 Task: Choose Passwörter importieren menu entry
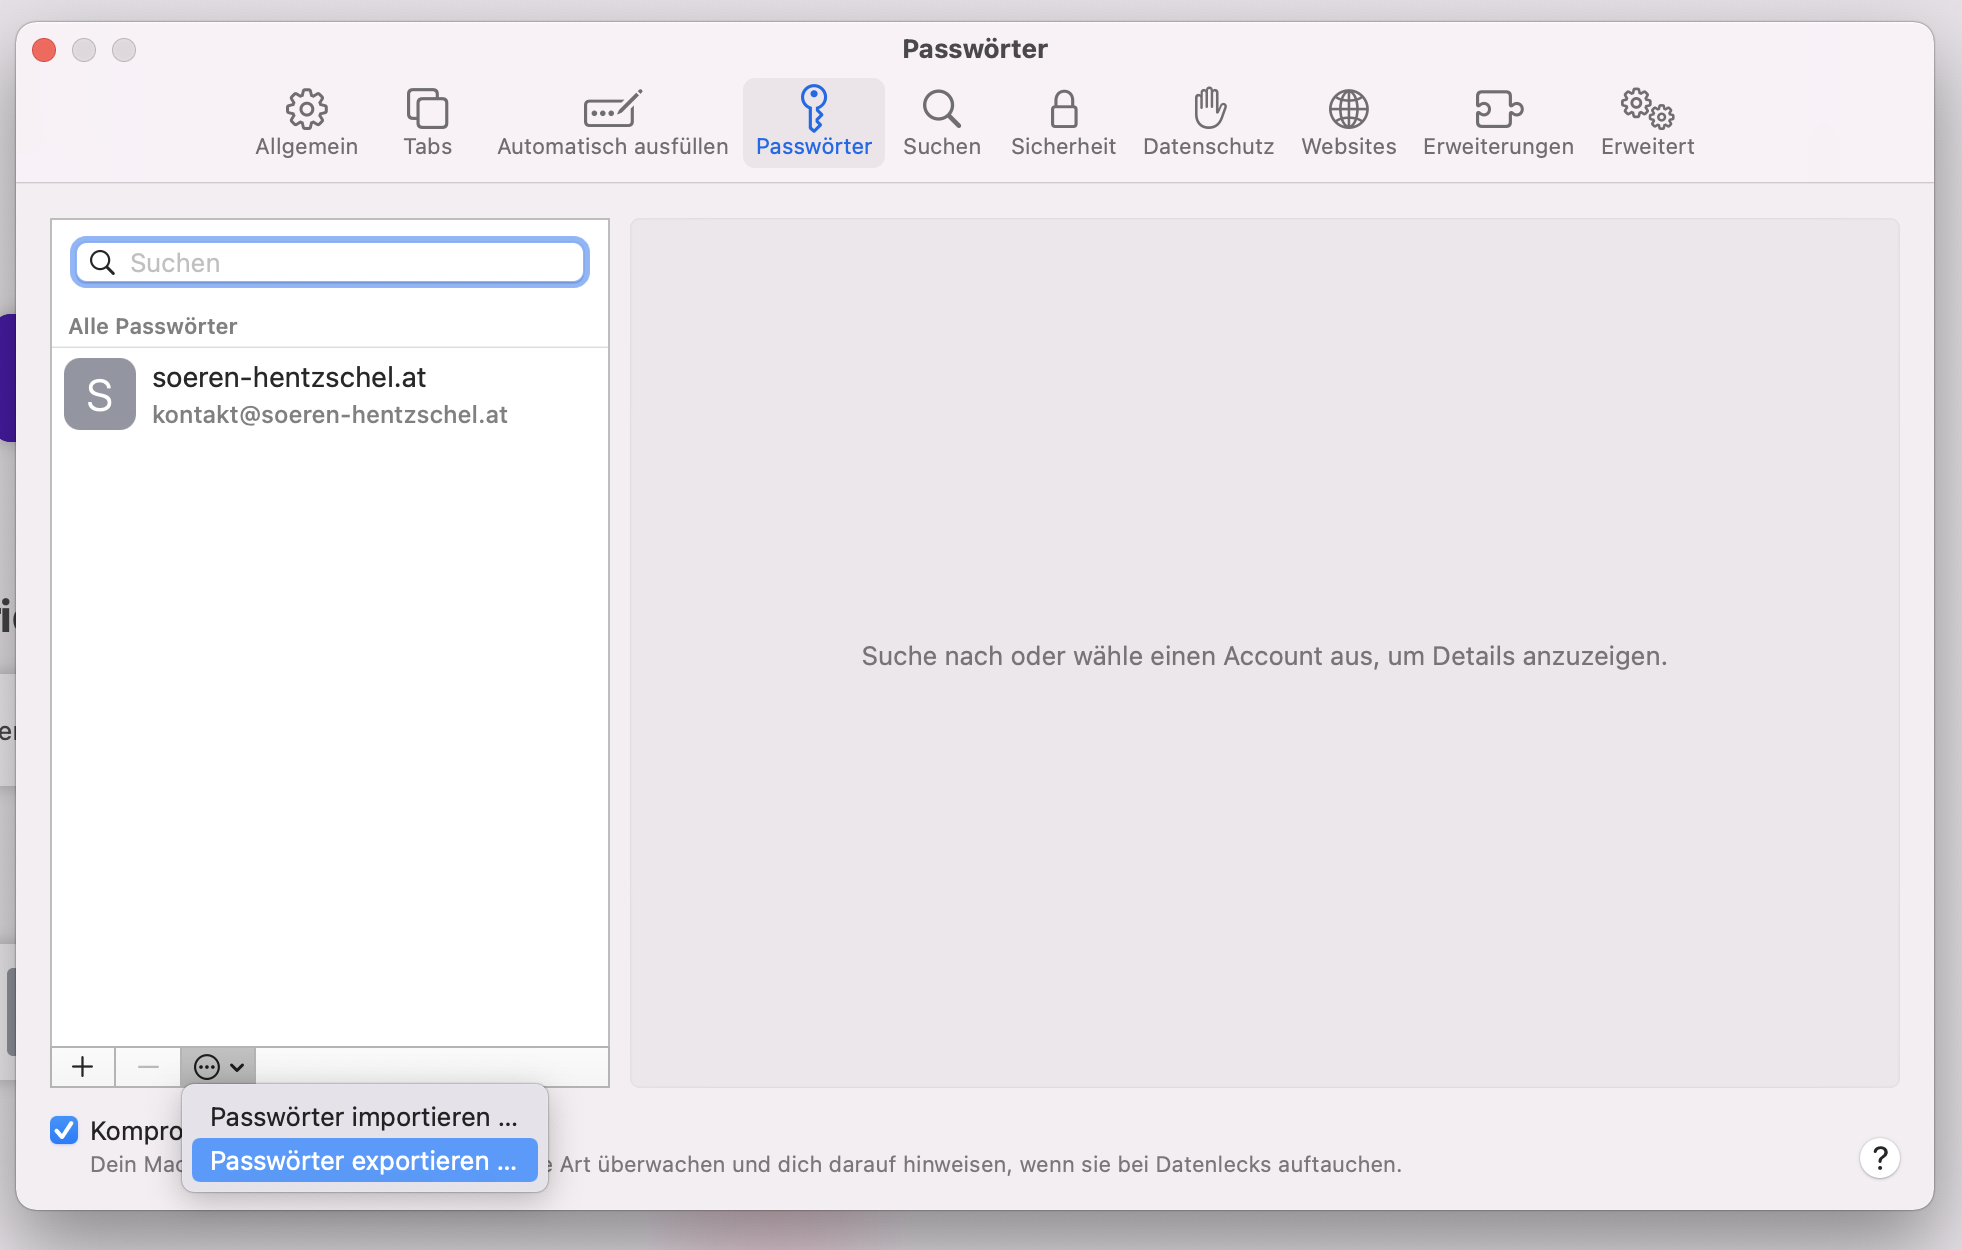364,1117
